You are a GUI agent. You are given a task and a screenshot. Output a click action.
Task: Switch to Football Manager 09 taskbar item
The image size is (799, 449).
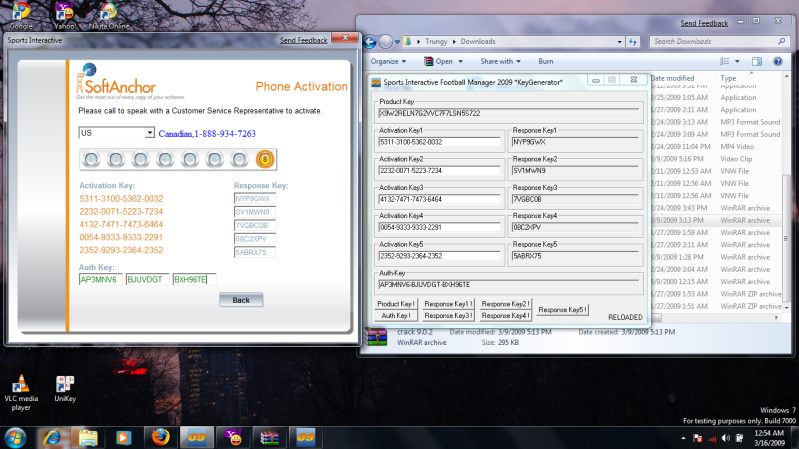coord(197,438)
